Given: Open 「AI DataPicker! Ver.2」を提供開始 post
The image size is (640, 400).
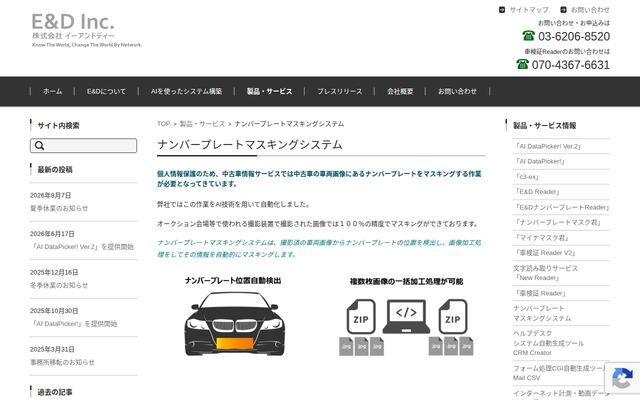Looking at the screenshot, I should (82, 247).
